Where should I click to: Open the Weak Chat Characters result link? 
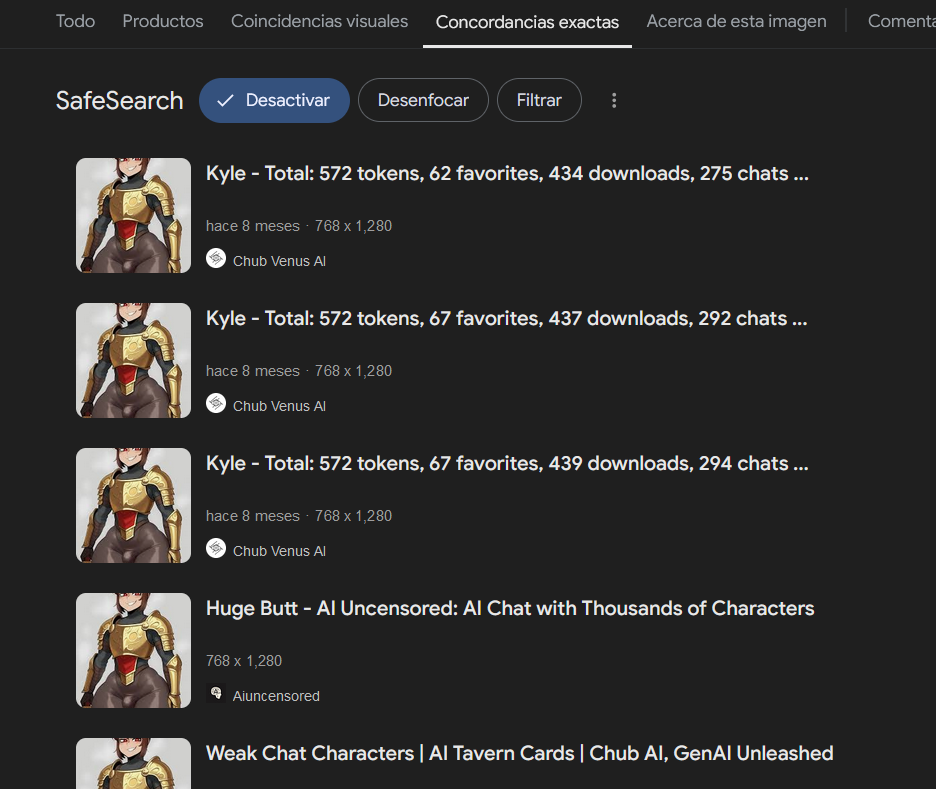click(519, 753)
